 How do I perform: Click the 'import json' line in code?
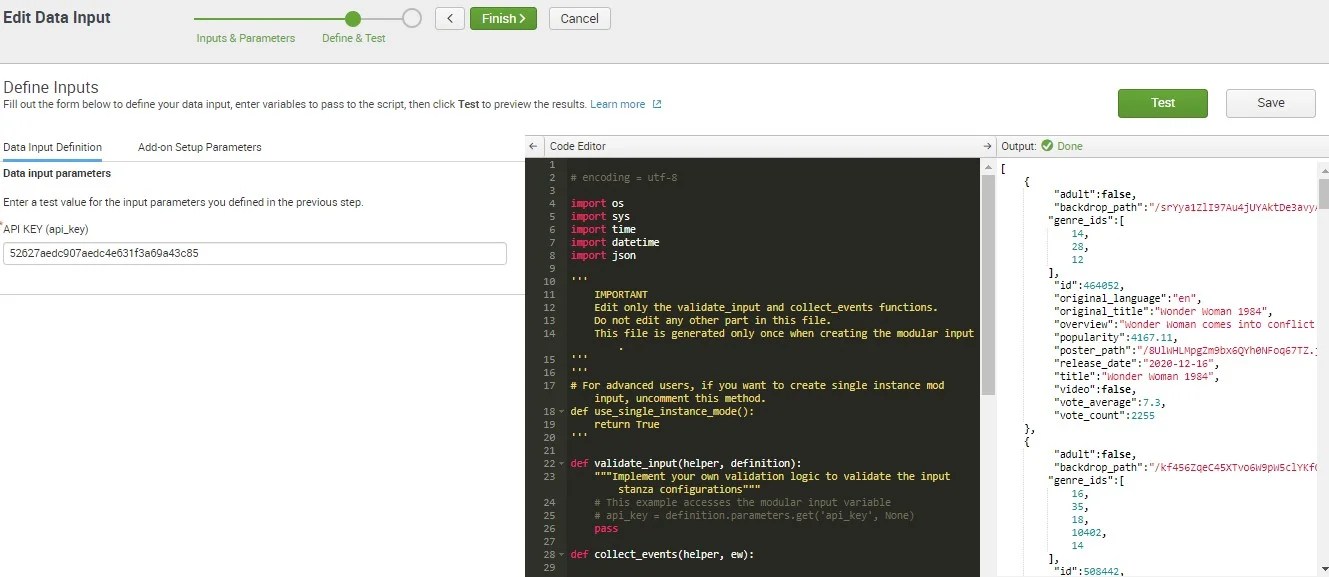click(x=603, y=256)
